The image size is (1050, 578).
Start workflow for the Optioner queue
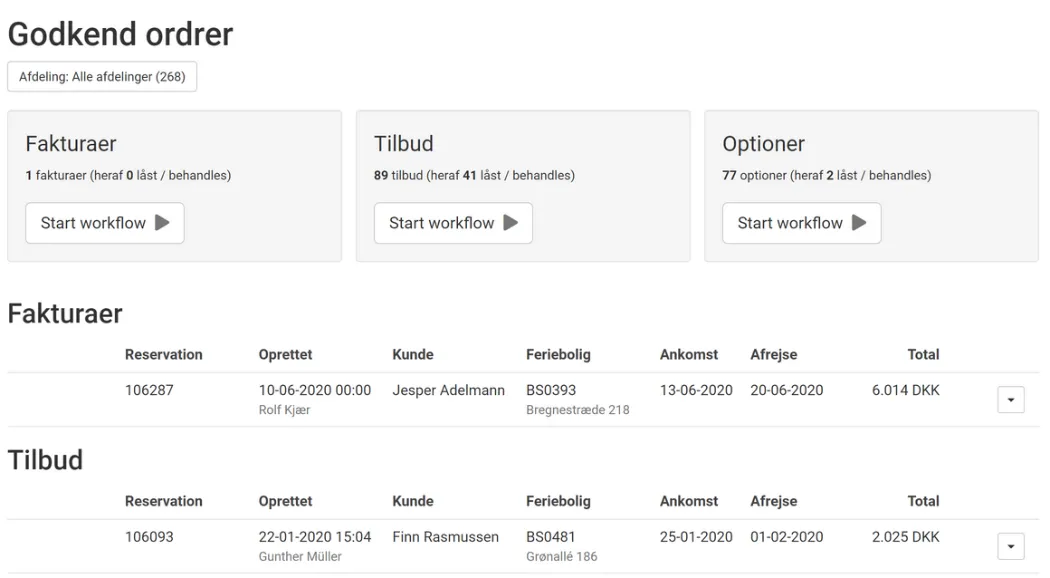point(801,223)
